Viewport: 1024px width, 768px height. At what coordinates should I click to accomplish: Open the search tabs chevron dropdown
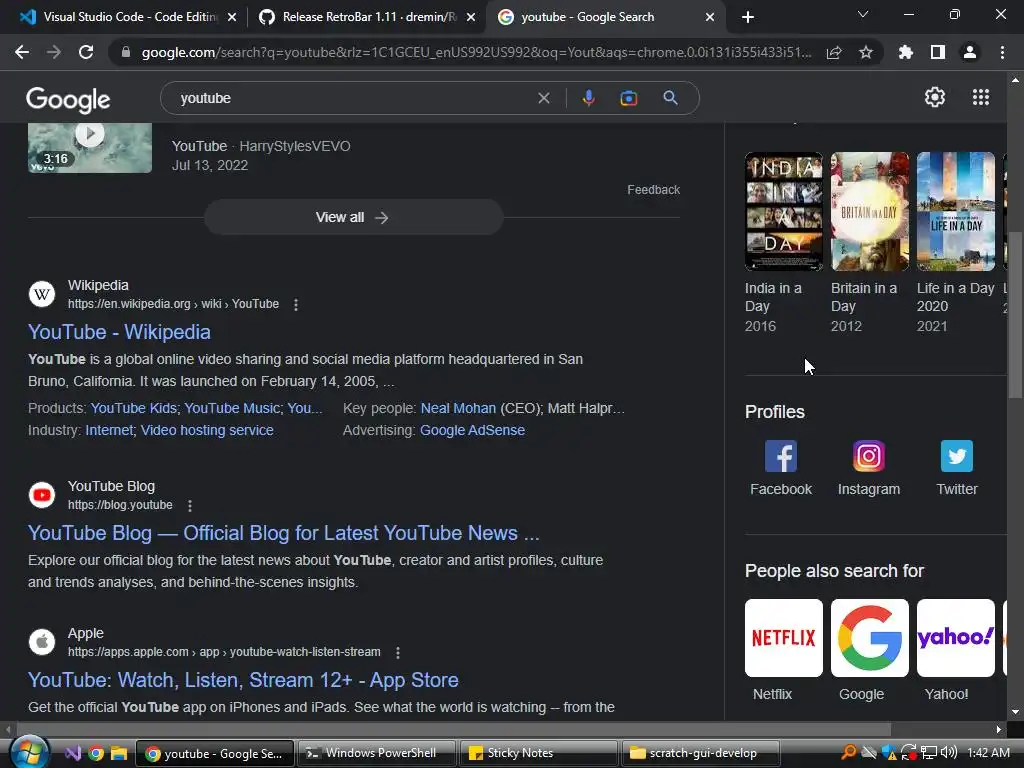863,14
